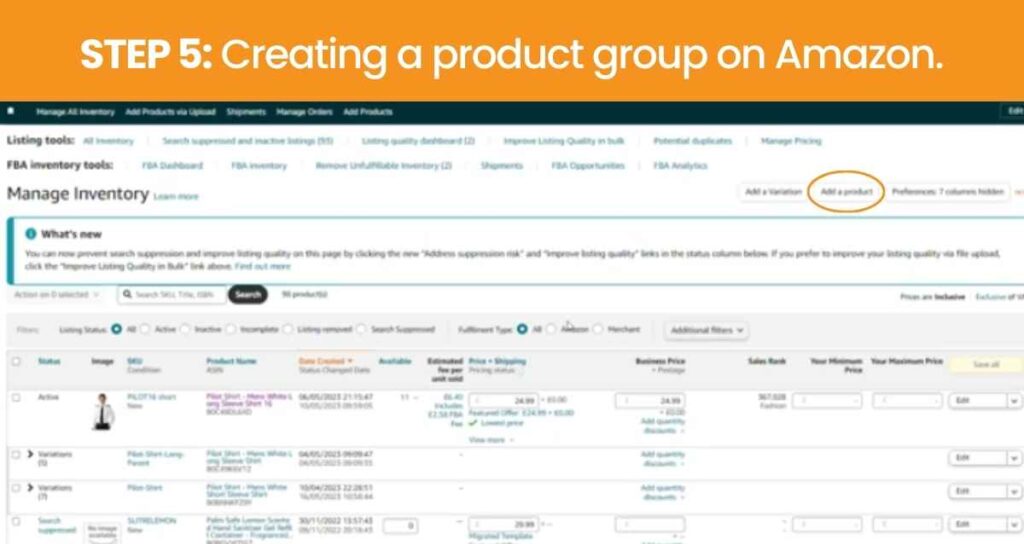Click the Business Price 24.99 input field
The height and width of the screenshot is (544, 1024).
coord(650,400)
